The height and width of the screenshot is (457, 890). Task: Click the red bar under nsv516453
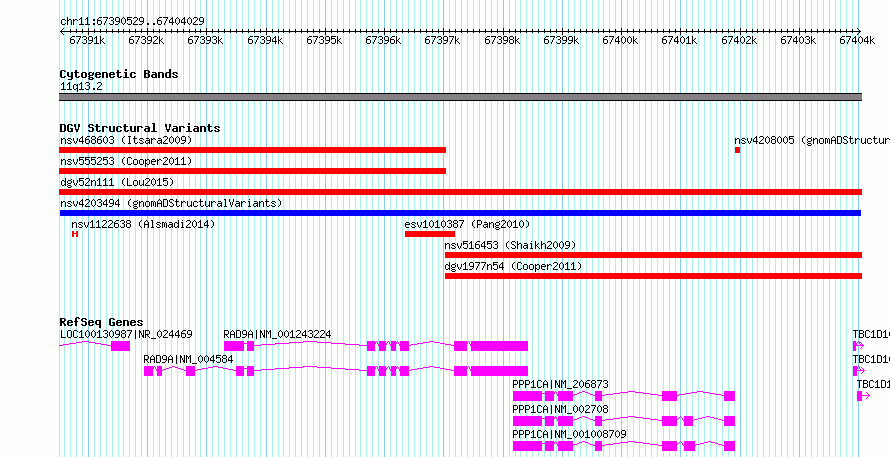point(654,255)
